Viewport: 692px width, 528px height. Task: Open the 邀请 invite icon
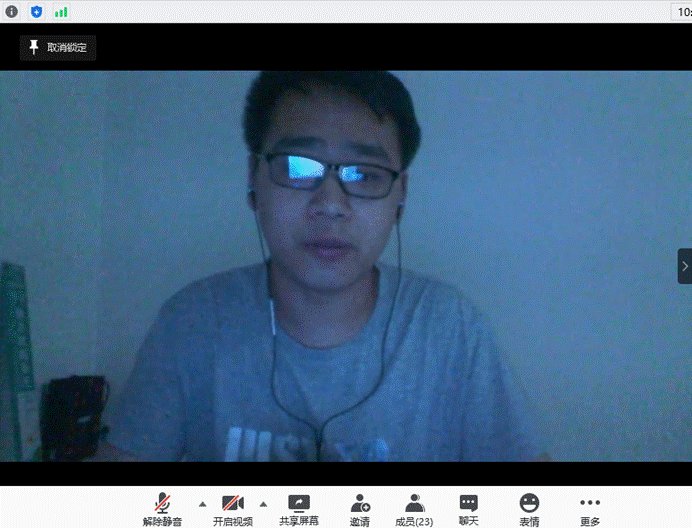(x=360, y=503)
